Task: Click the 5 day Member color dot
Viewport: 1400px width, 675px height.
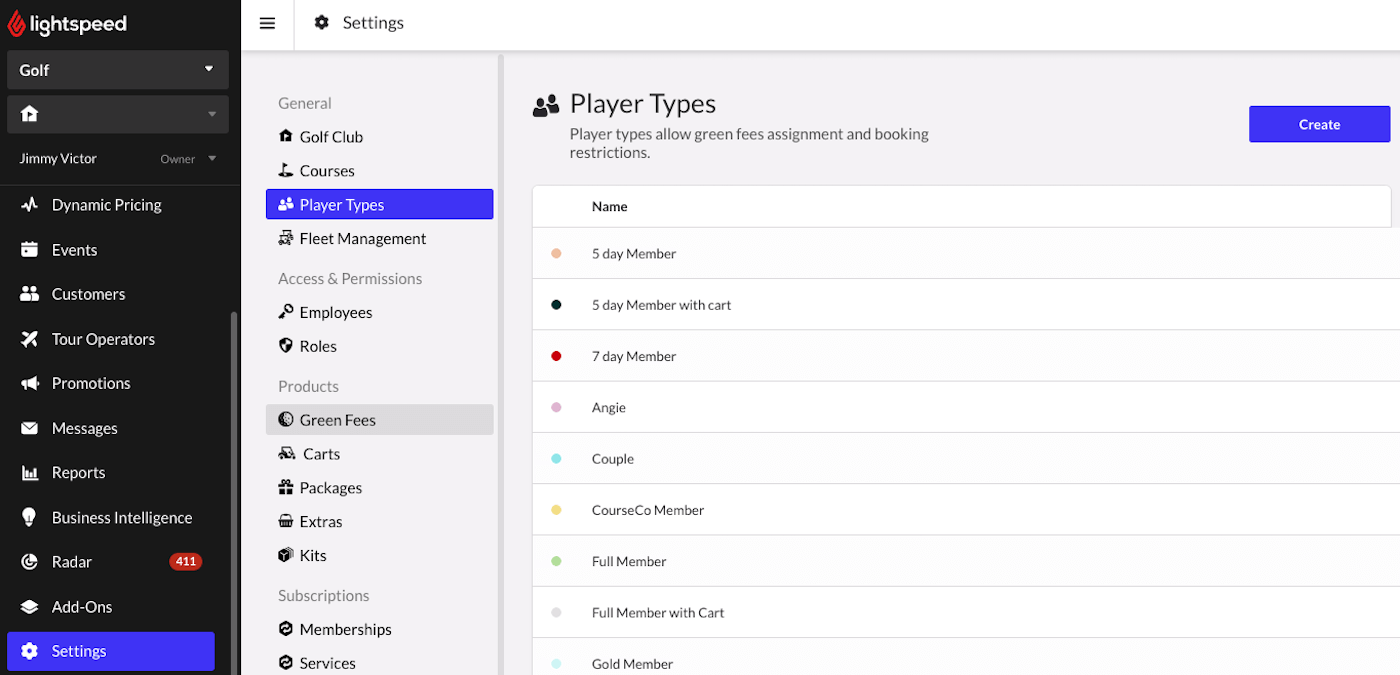Action: pyautogui.click(x=556, y=254)
